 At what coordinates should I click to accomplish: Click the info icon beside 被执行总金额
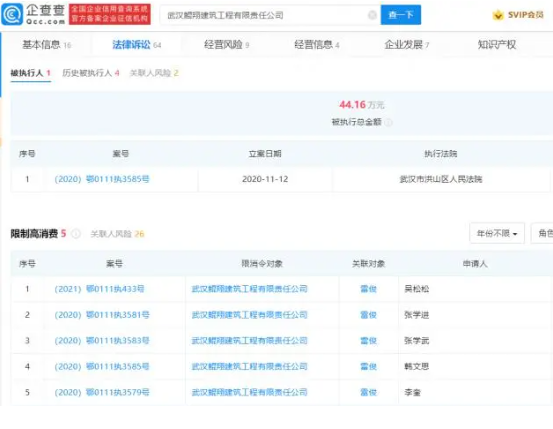388,122
